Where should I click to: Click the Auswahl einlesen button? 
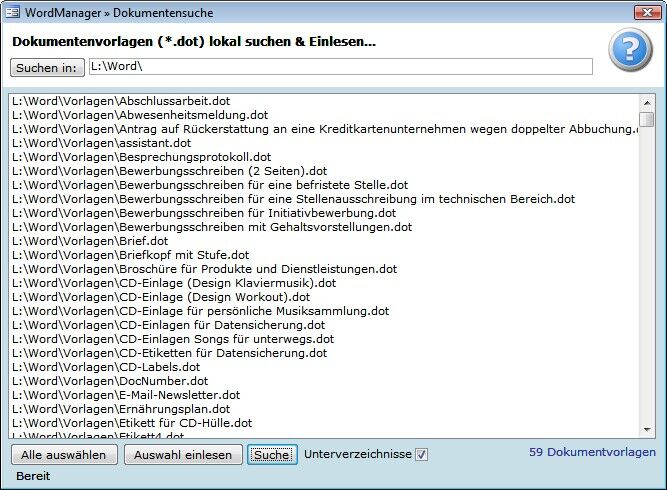[182, 455]
